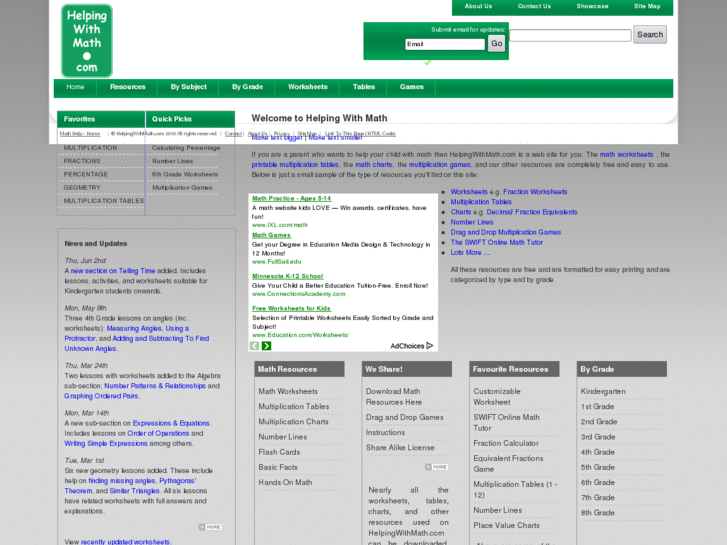Open the Games nav menu
Image resolution: width=727 pixels, height=545 pixels.
tap(411, 87)
